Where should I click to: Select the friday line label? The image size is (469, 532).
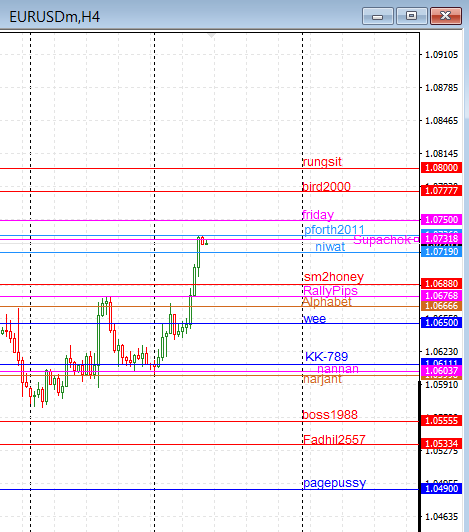(x=318, y=215)
